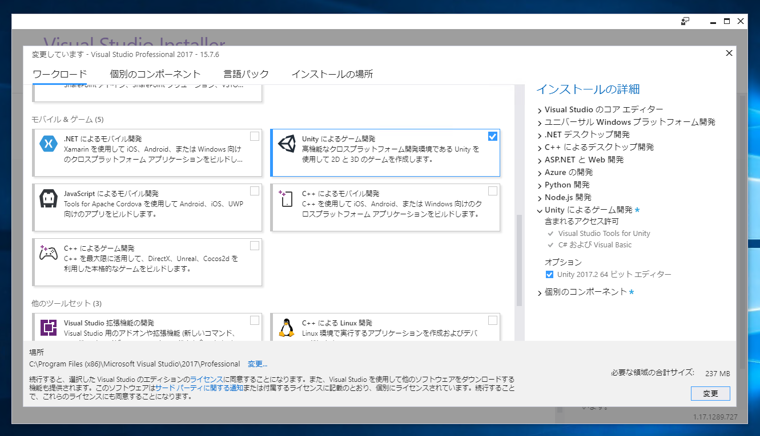Uncheck Unity 2017.2 64-bit editor option
Screen dimensions: 760x436
[x=549, y=275]
